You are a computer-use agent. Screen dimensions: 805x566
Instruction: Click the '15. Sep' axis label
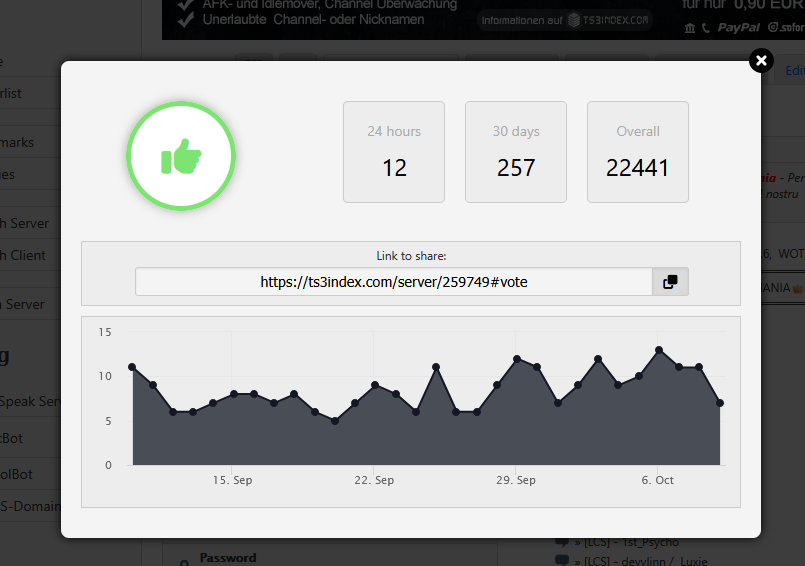[x=233, y=480]
